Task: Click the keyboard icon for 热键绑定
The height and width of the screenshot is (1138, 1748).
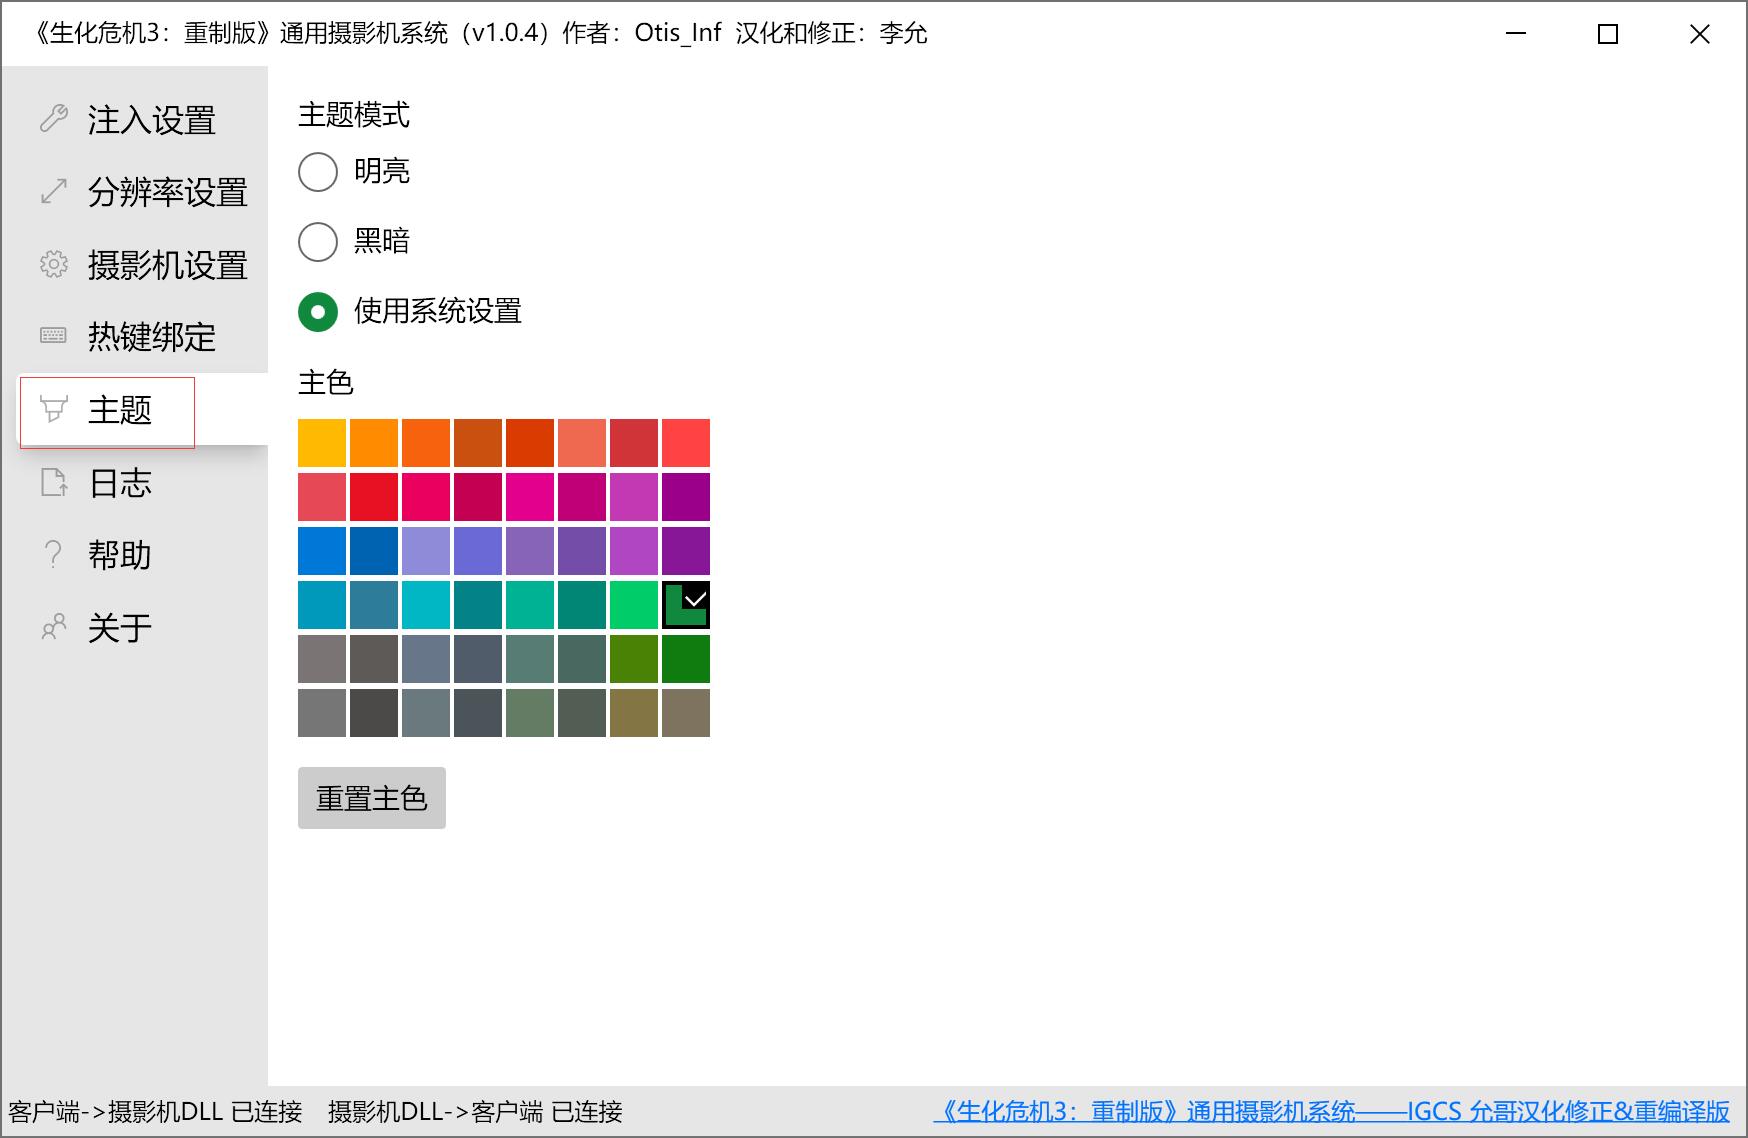Action: point(53,336)
